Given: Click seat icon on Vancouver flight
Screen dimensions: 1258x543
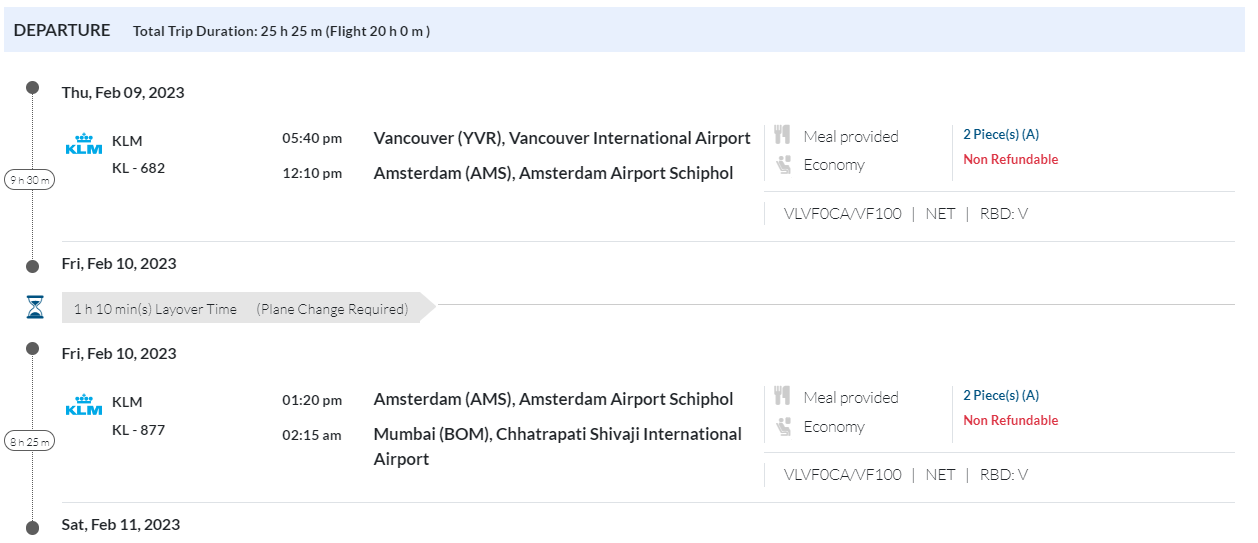Looking at the screenshot, I should (783, 165).
